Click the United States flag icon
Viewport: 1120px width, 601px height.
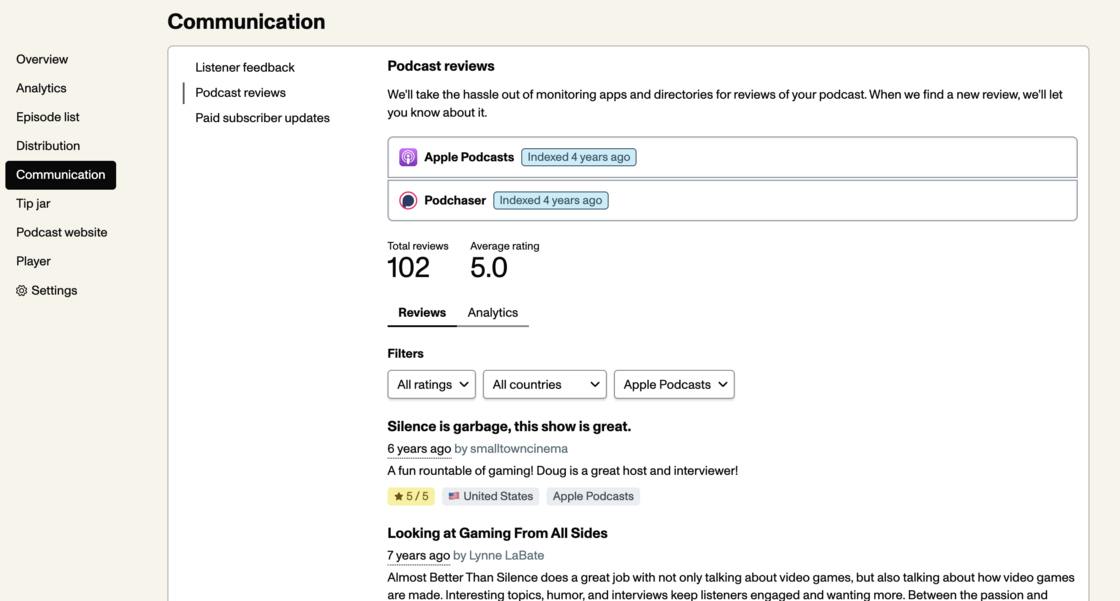[454, 496]
